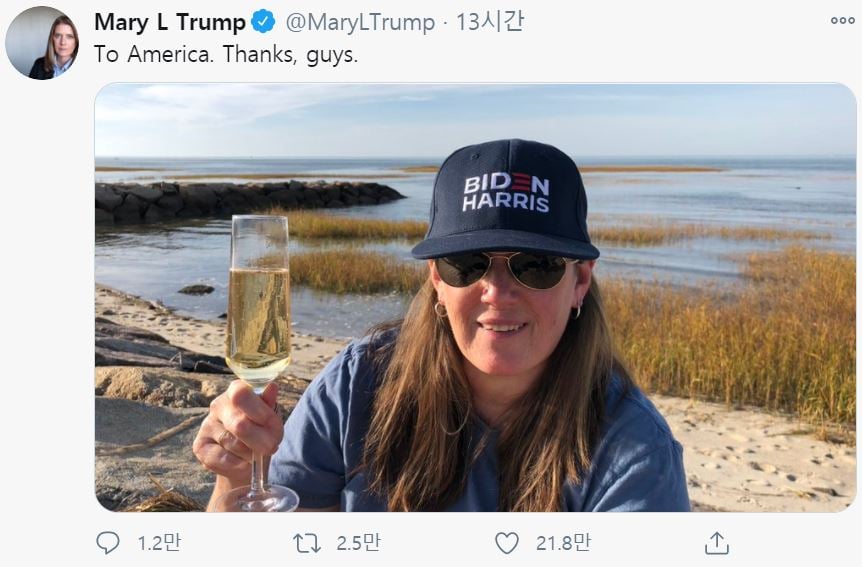The width and height of the screenshot is (862, 567).
Task: Click the 13시간 timestamp
Action: (490, 22)
